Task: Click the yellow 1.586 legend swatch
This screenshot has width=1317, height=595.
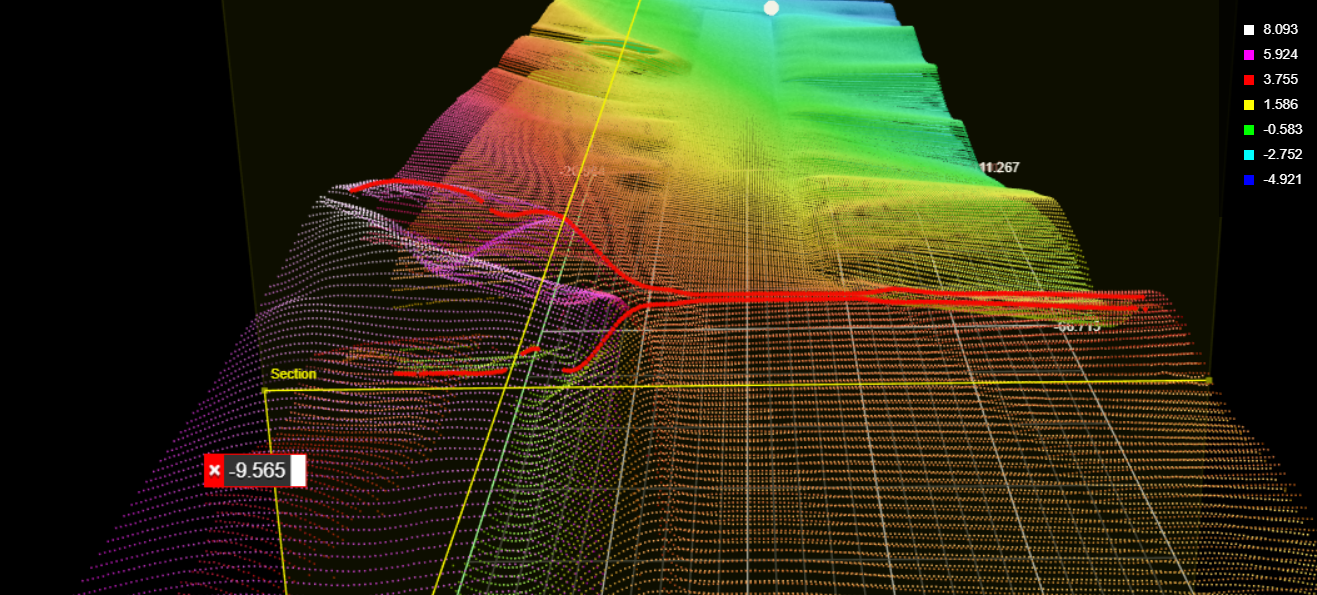Action: (x=1248, y=105)
